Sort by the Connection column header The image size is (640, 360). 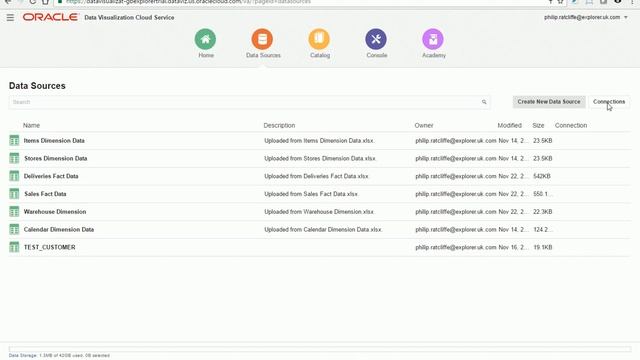pyautogui.click(x=571, y=125)
